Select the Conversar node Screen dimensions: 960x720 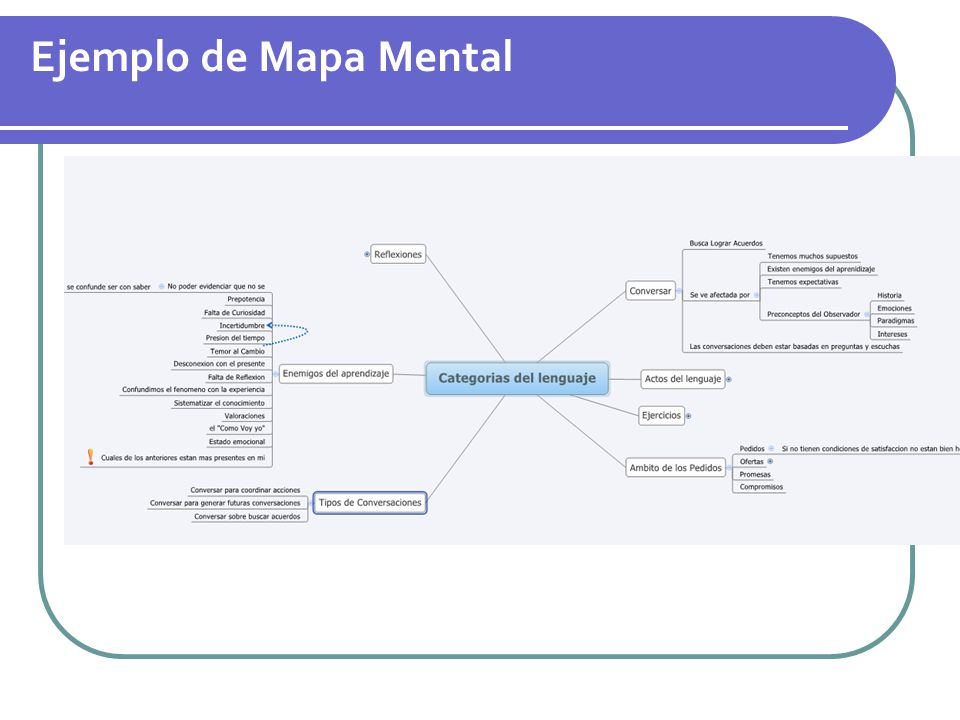coord(650,291)
